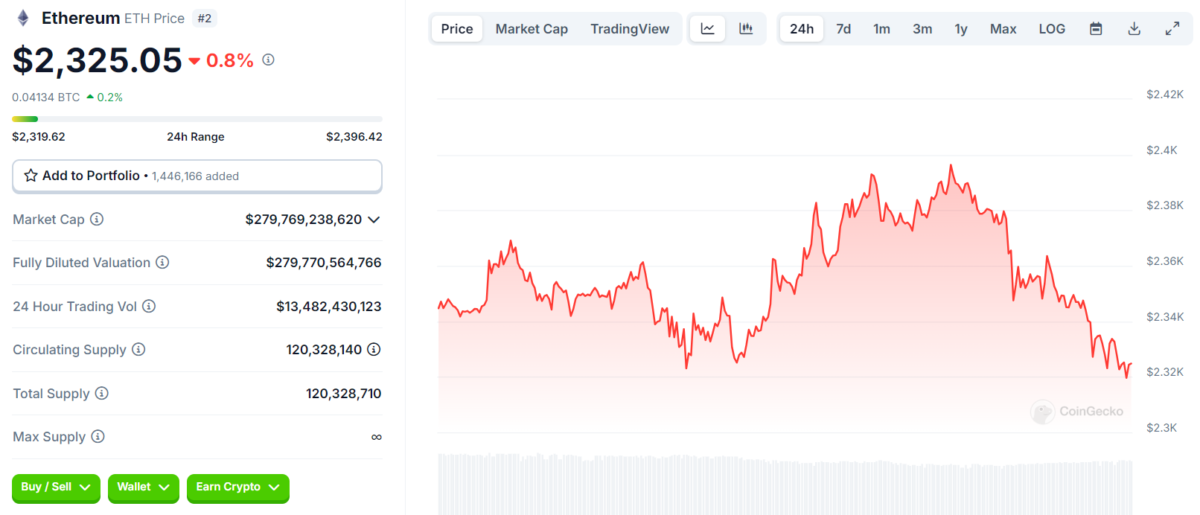Image resolution: width=1200 pixels, height=515 pixels.
Task: Toggle LOG scale on chart
Action: tap(1052, 29)
